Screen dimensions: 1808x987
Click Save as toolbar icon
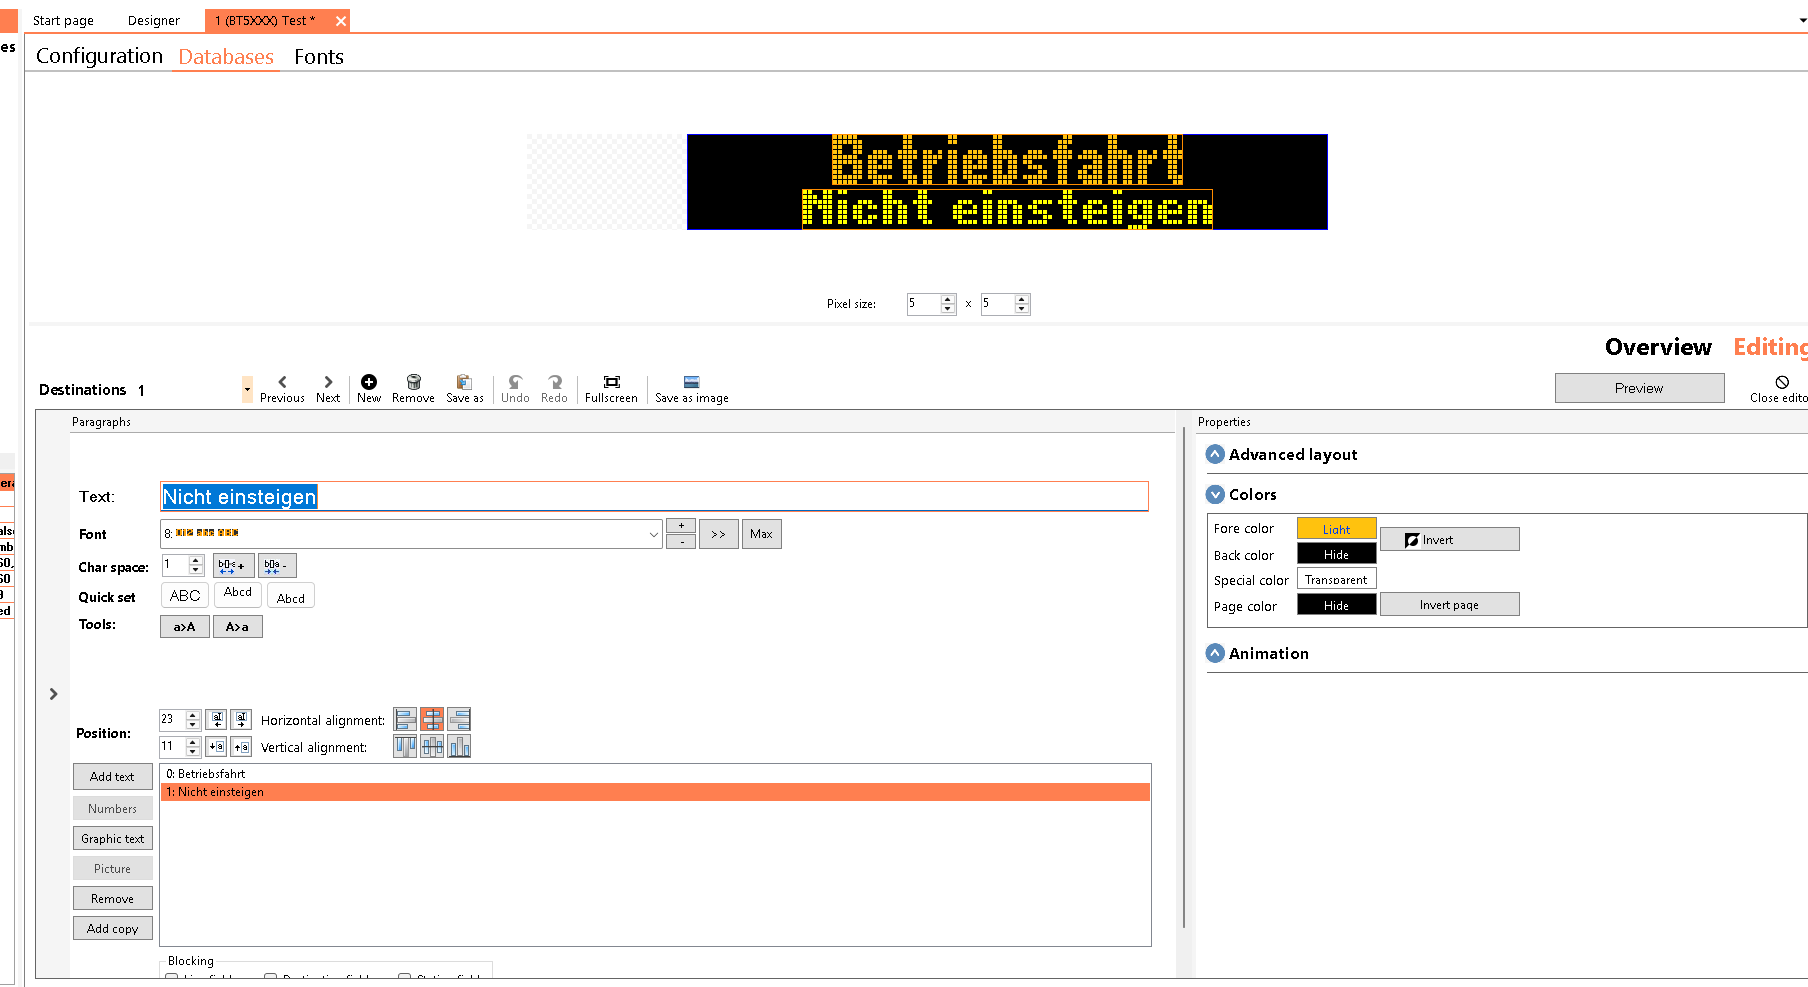tap(464, 389)
